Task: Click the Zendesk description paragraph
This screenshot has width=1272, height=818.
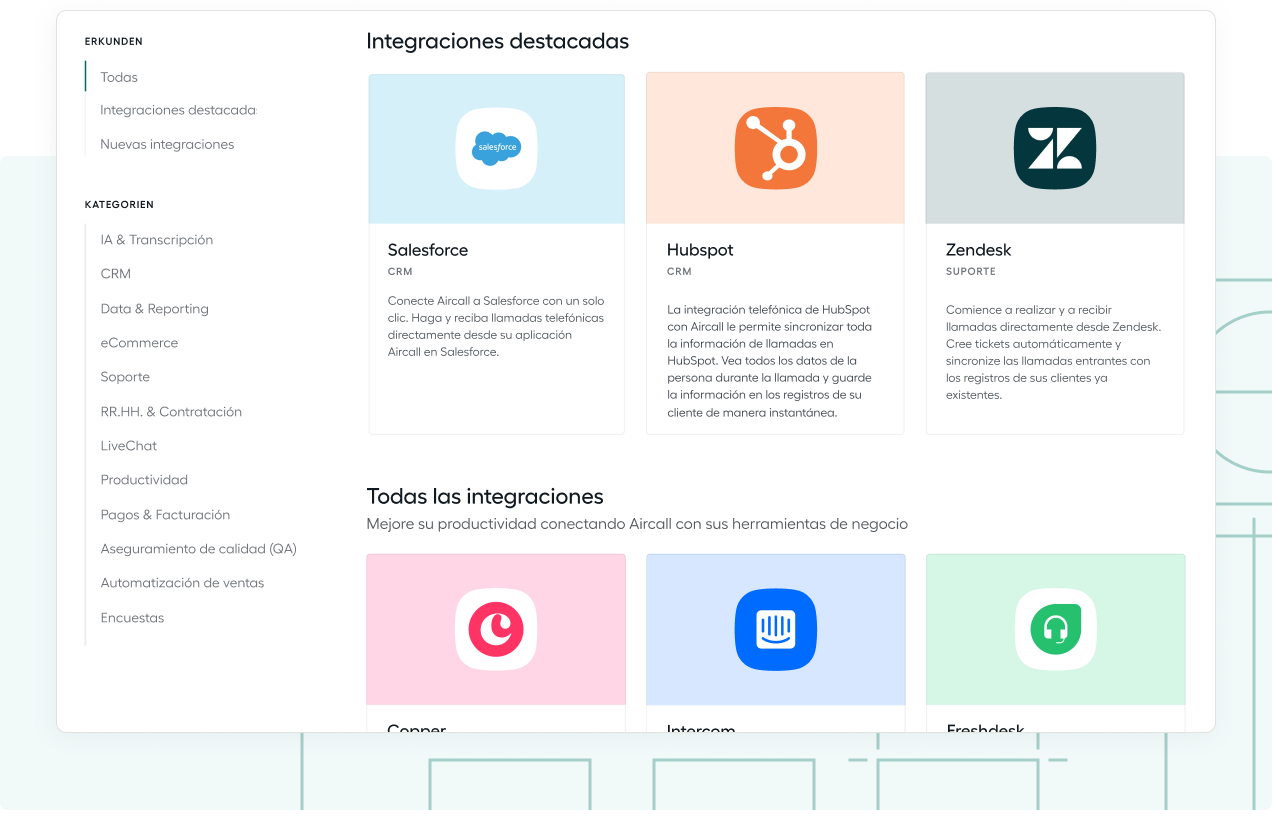Action: (1054, 352)
